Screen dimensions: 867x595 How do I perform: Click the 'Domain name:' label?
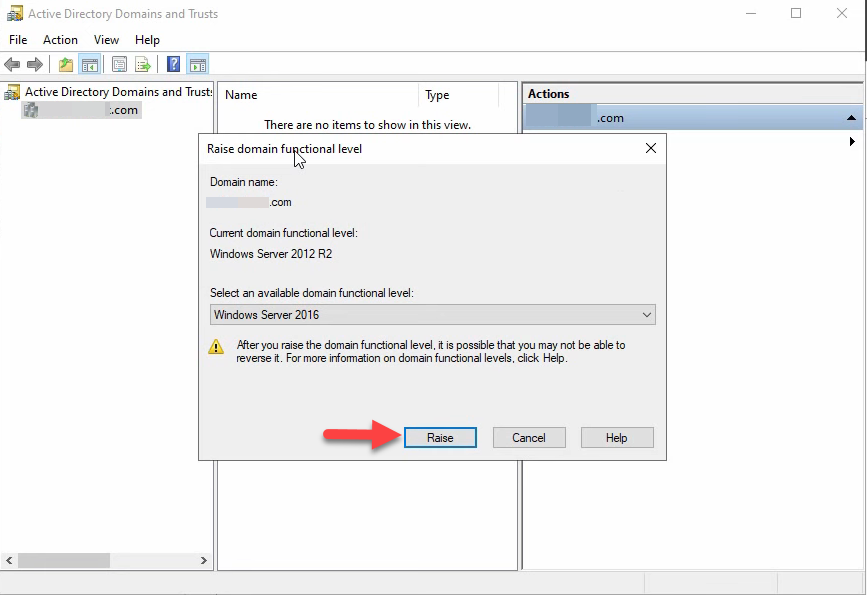point(243,182)
